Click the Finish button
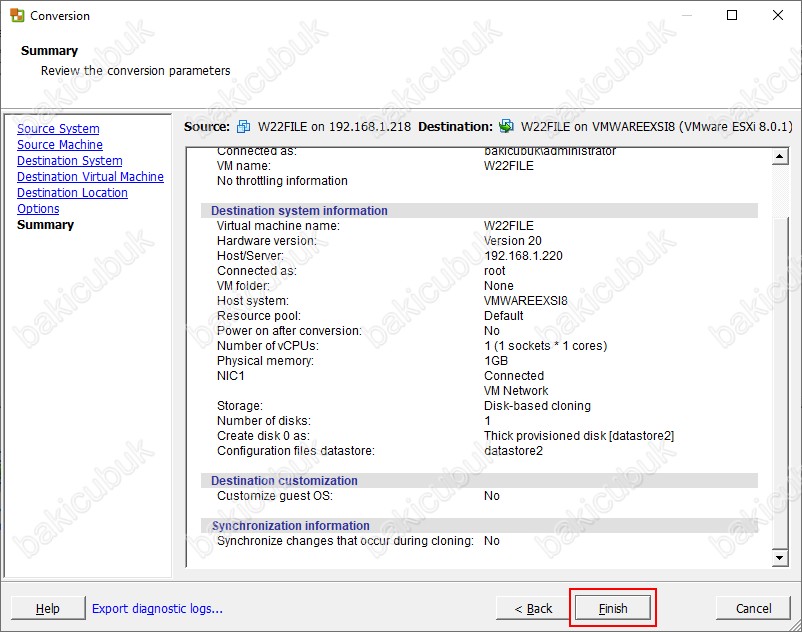Image resolution: width=802 pixels, height=632 pixels. (x=613, y=608)
